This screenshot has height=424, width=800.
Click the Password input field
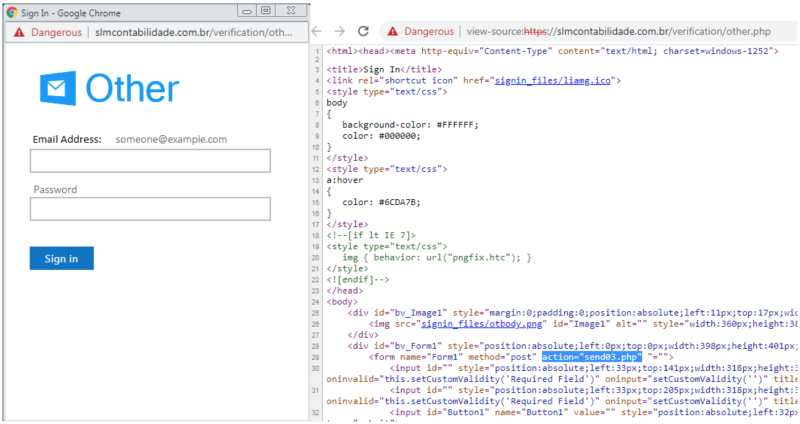coord(150,209)
